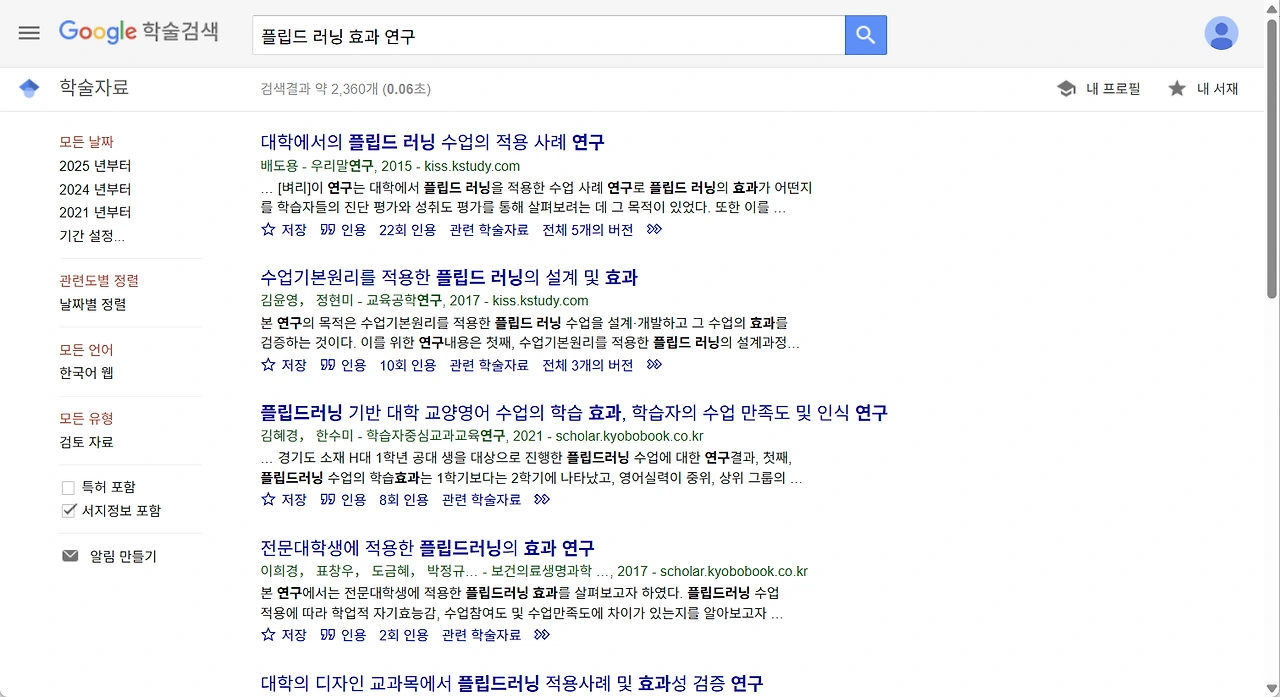The image size is (1280, 697).
Task: Open the 플립드러닝 기반 대학 교양영어 article
Action: [x=573, y=412]
